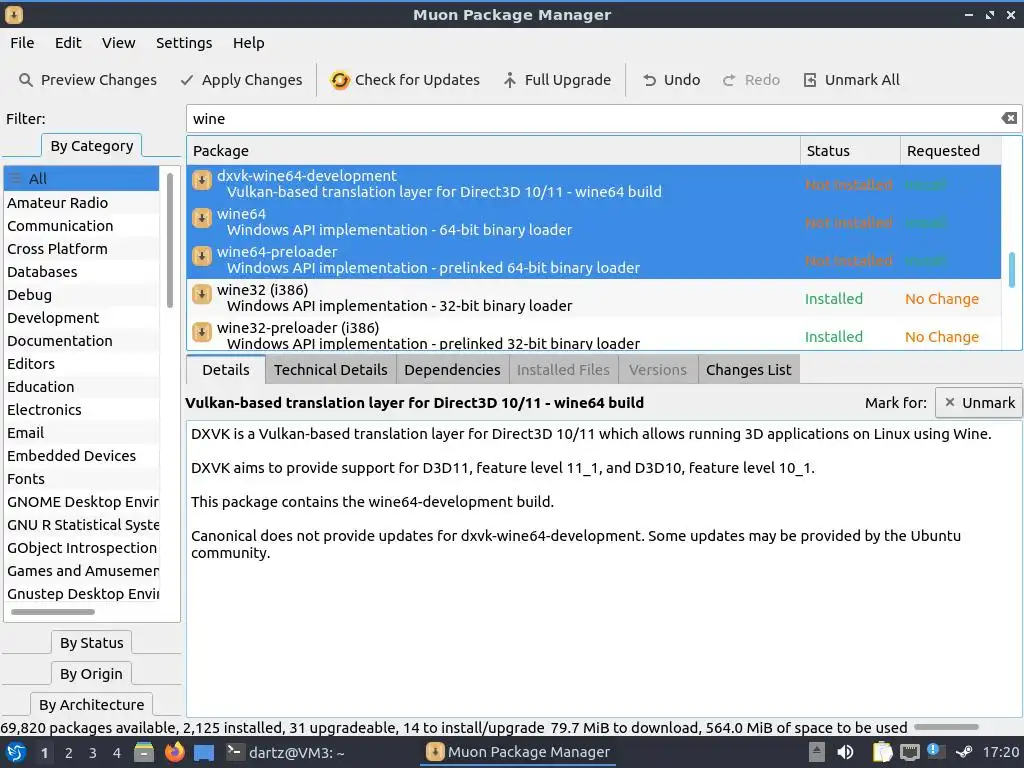Select the wine32 (i386) package row

[594, 298]
